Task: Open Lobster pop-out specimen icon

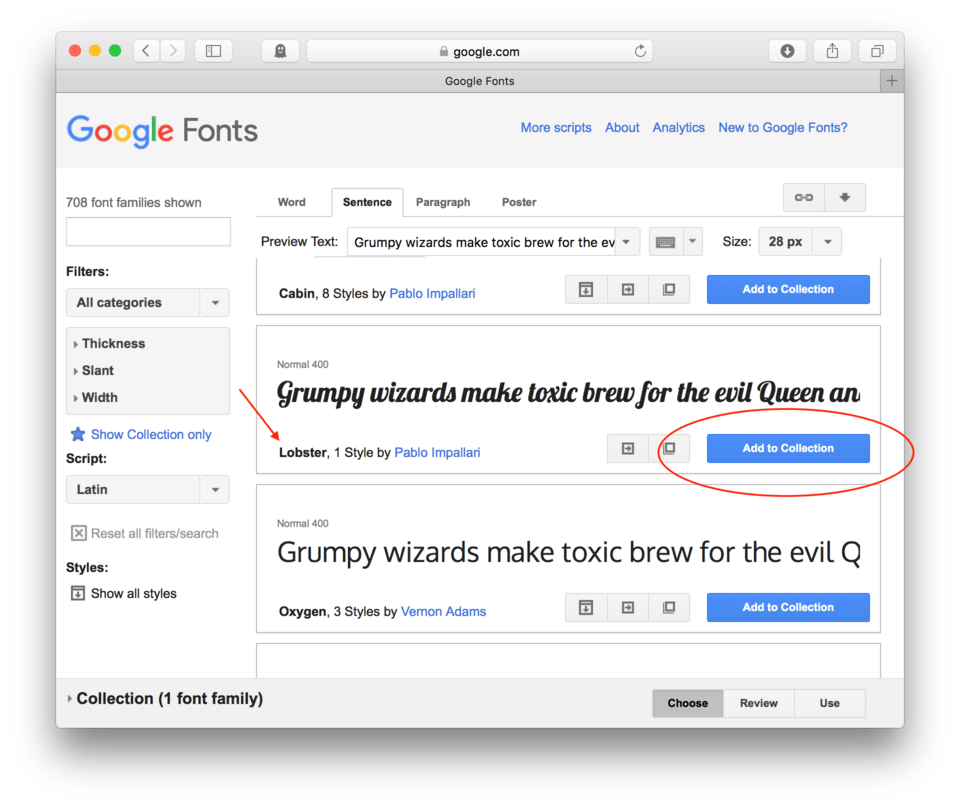Action: 669,449
